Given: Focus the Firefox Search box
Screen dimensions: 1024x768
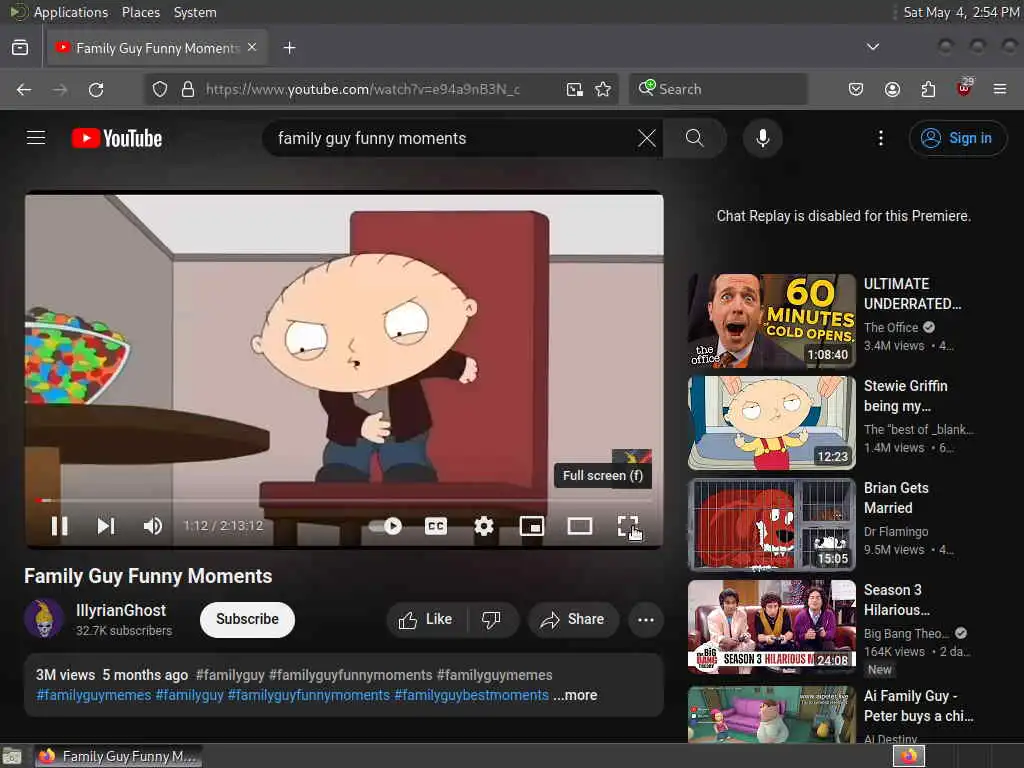Looking at the screenshot, I should (718, 89).
